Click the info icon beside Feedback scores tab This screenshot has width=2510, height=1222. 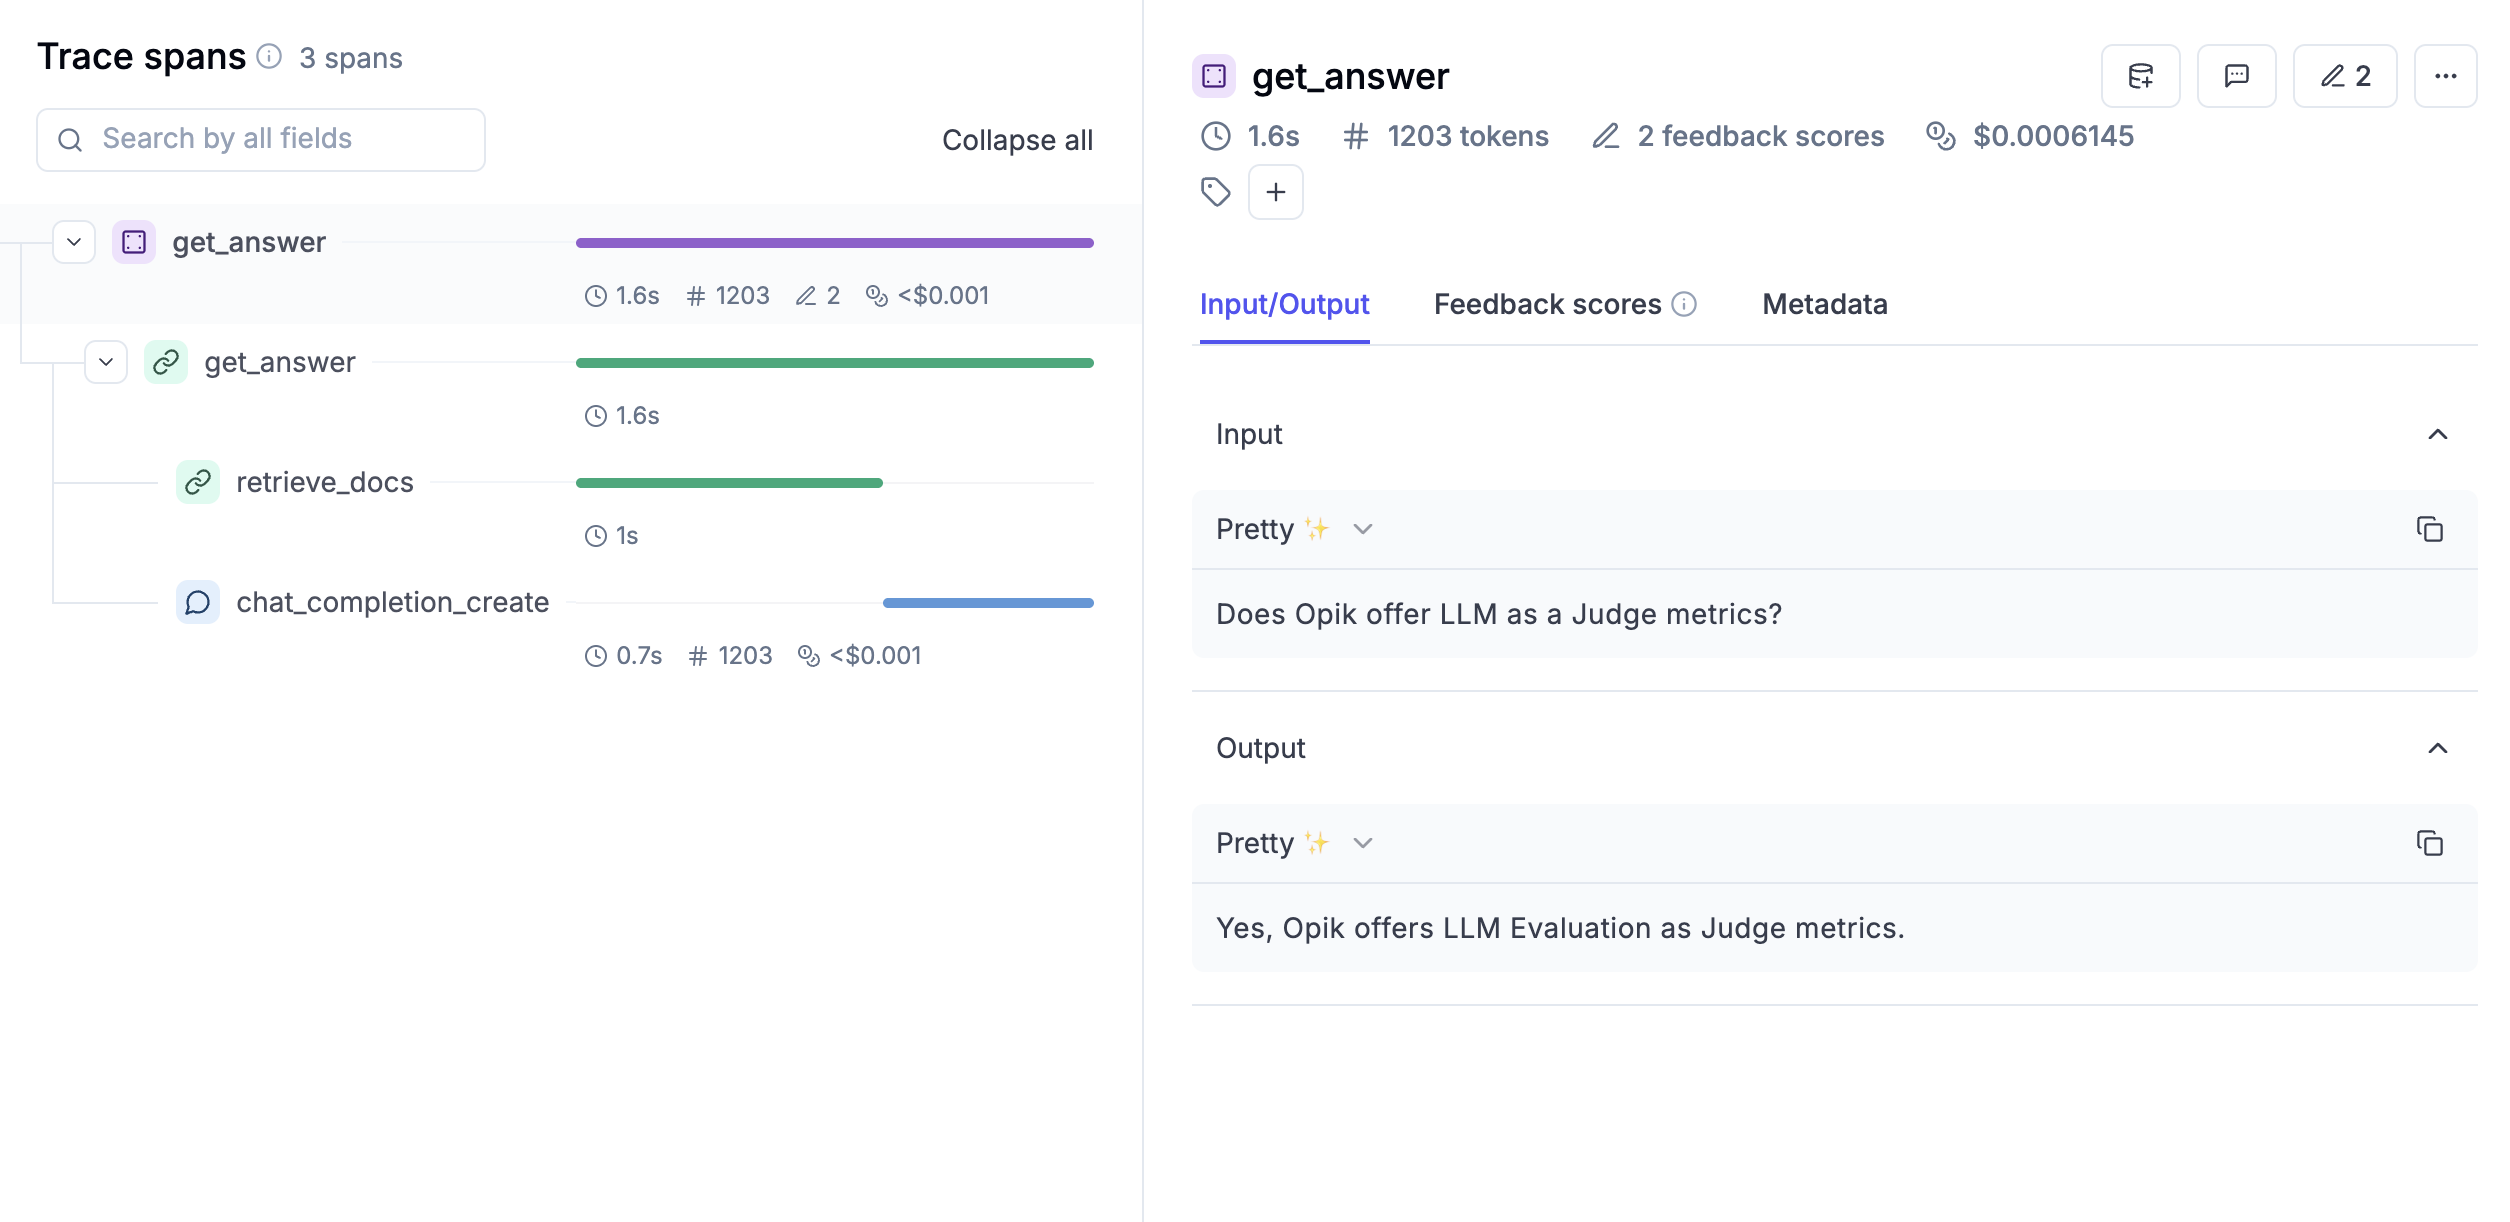click(1684, 304)
